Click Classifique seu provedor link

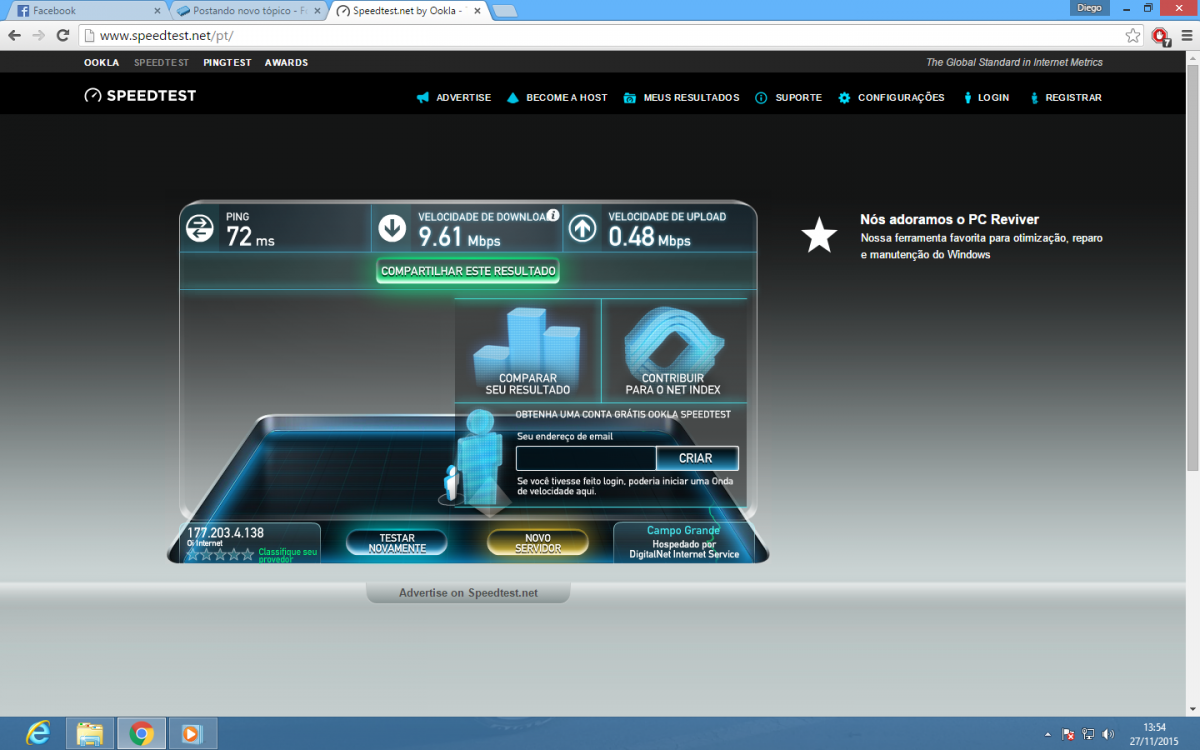tap(288, 555)
